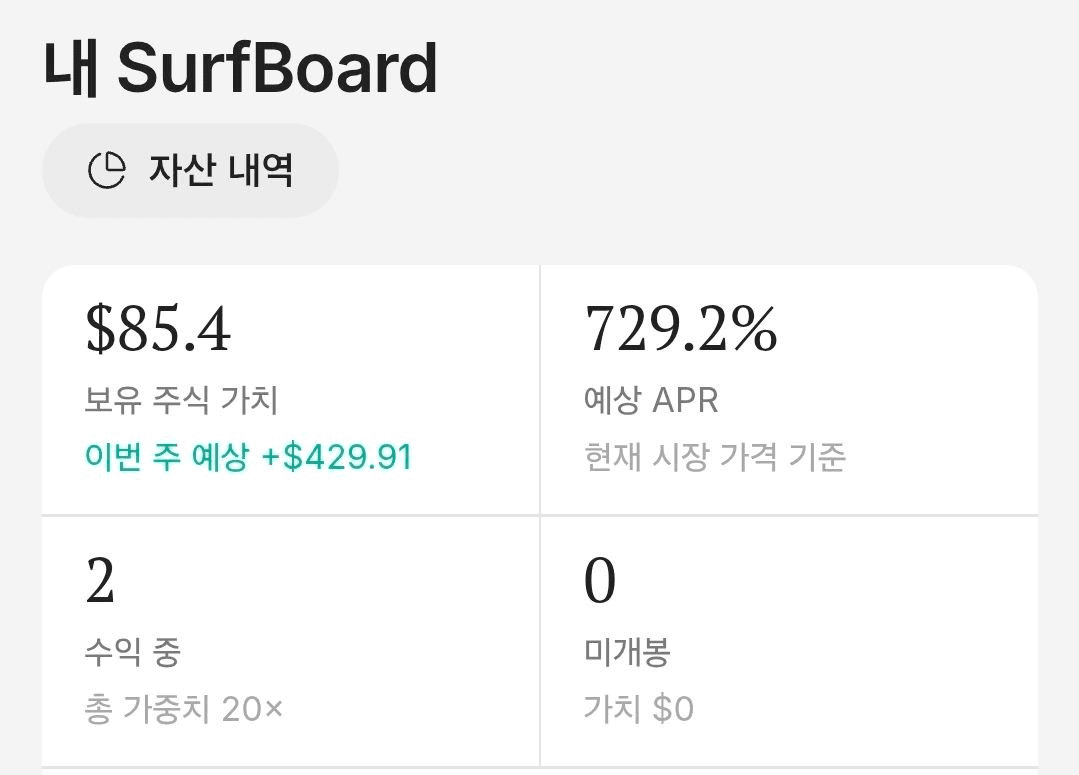Click the green 이번 주 예상 +$429.91 text
The image size is (1079, 775).
click(248, 457)
